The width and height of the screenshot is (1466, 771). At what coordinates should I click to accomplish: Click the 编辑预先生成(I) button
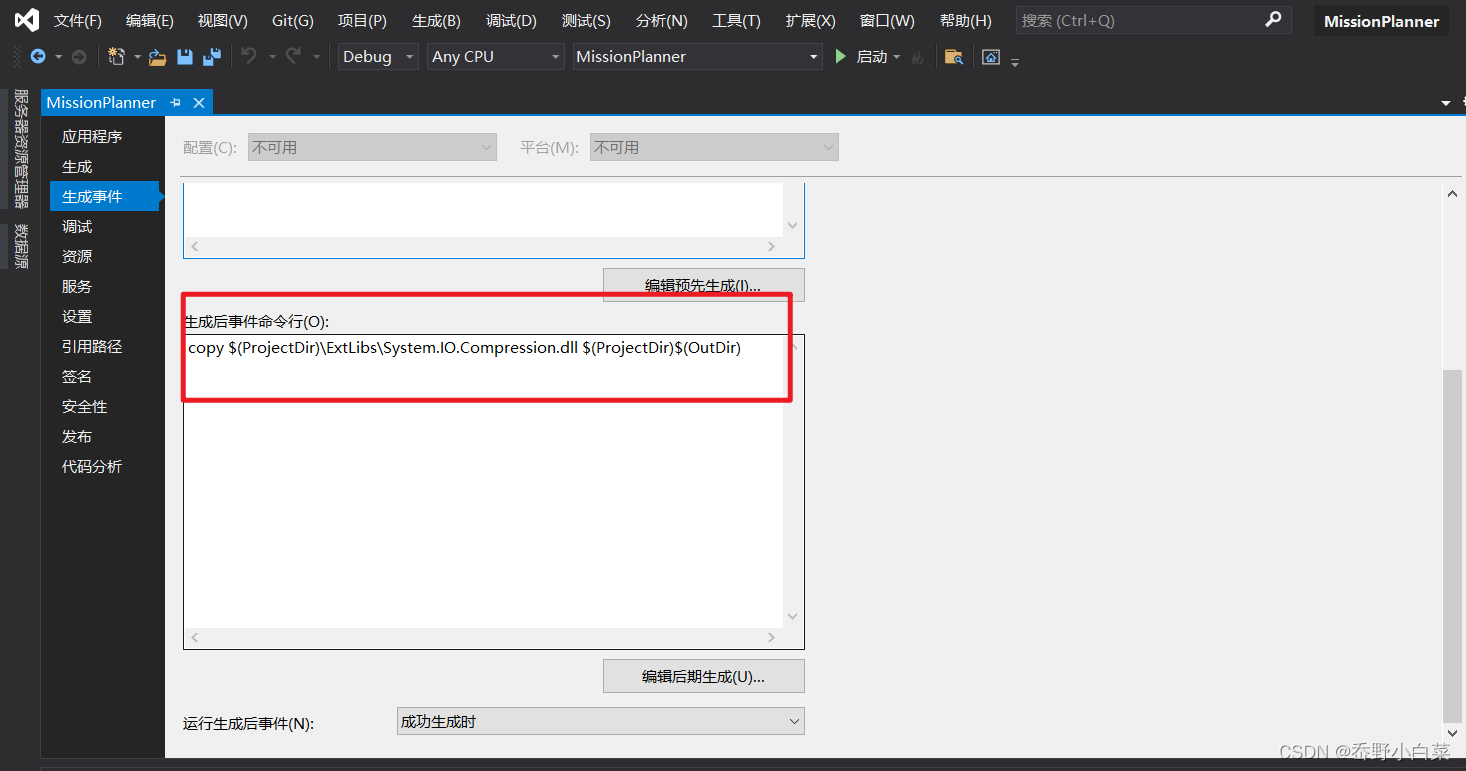point(703,285)
